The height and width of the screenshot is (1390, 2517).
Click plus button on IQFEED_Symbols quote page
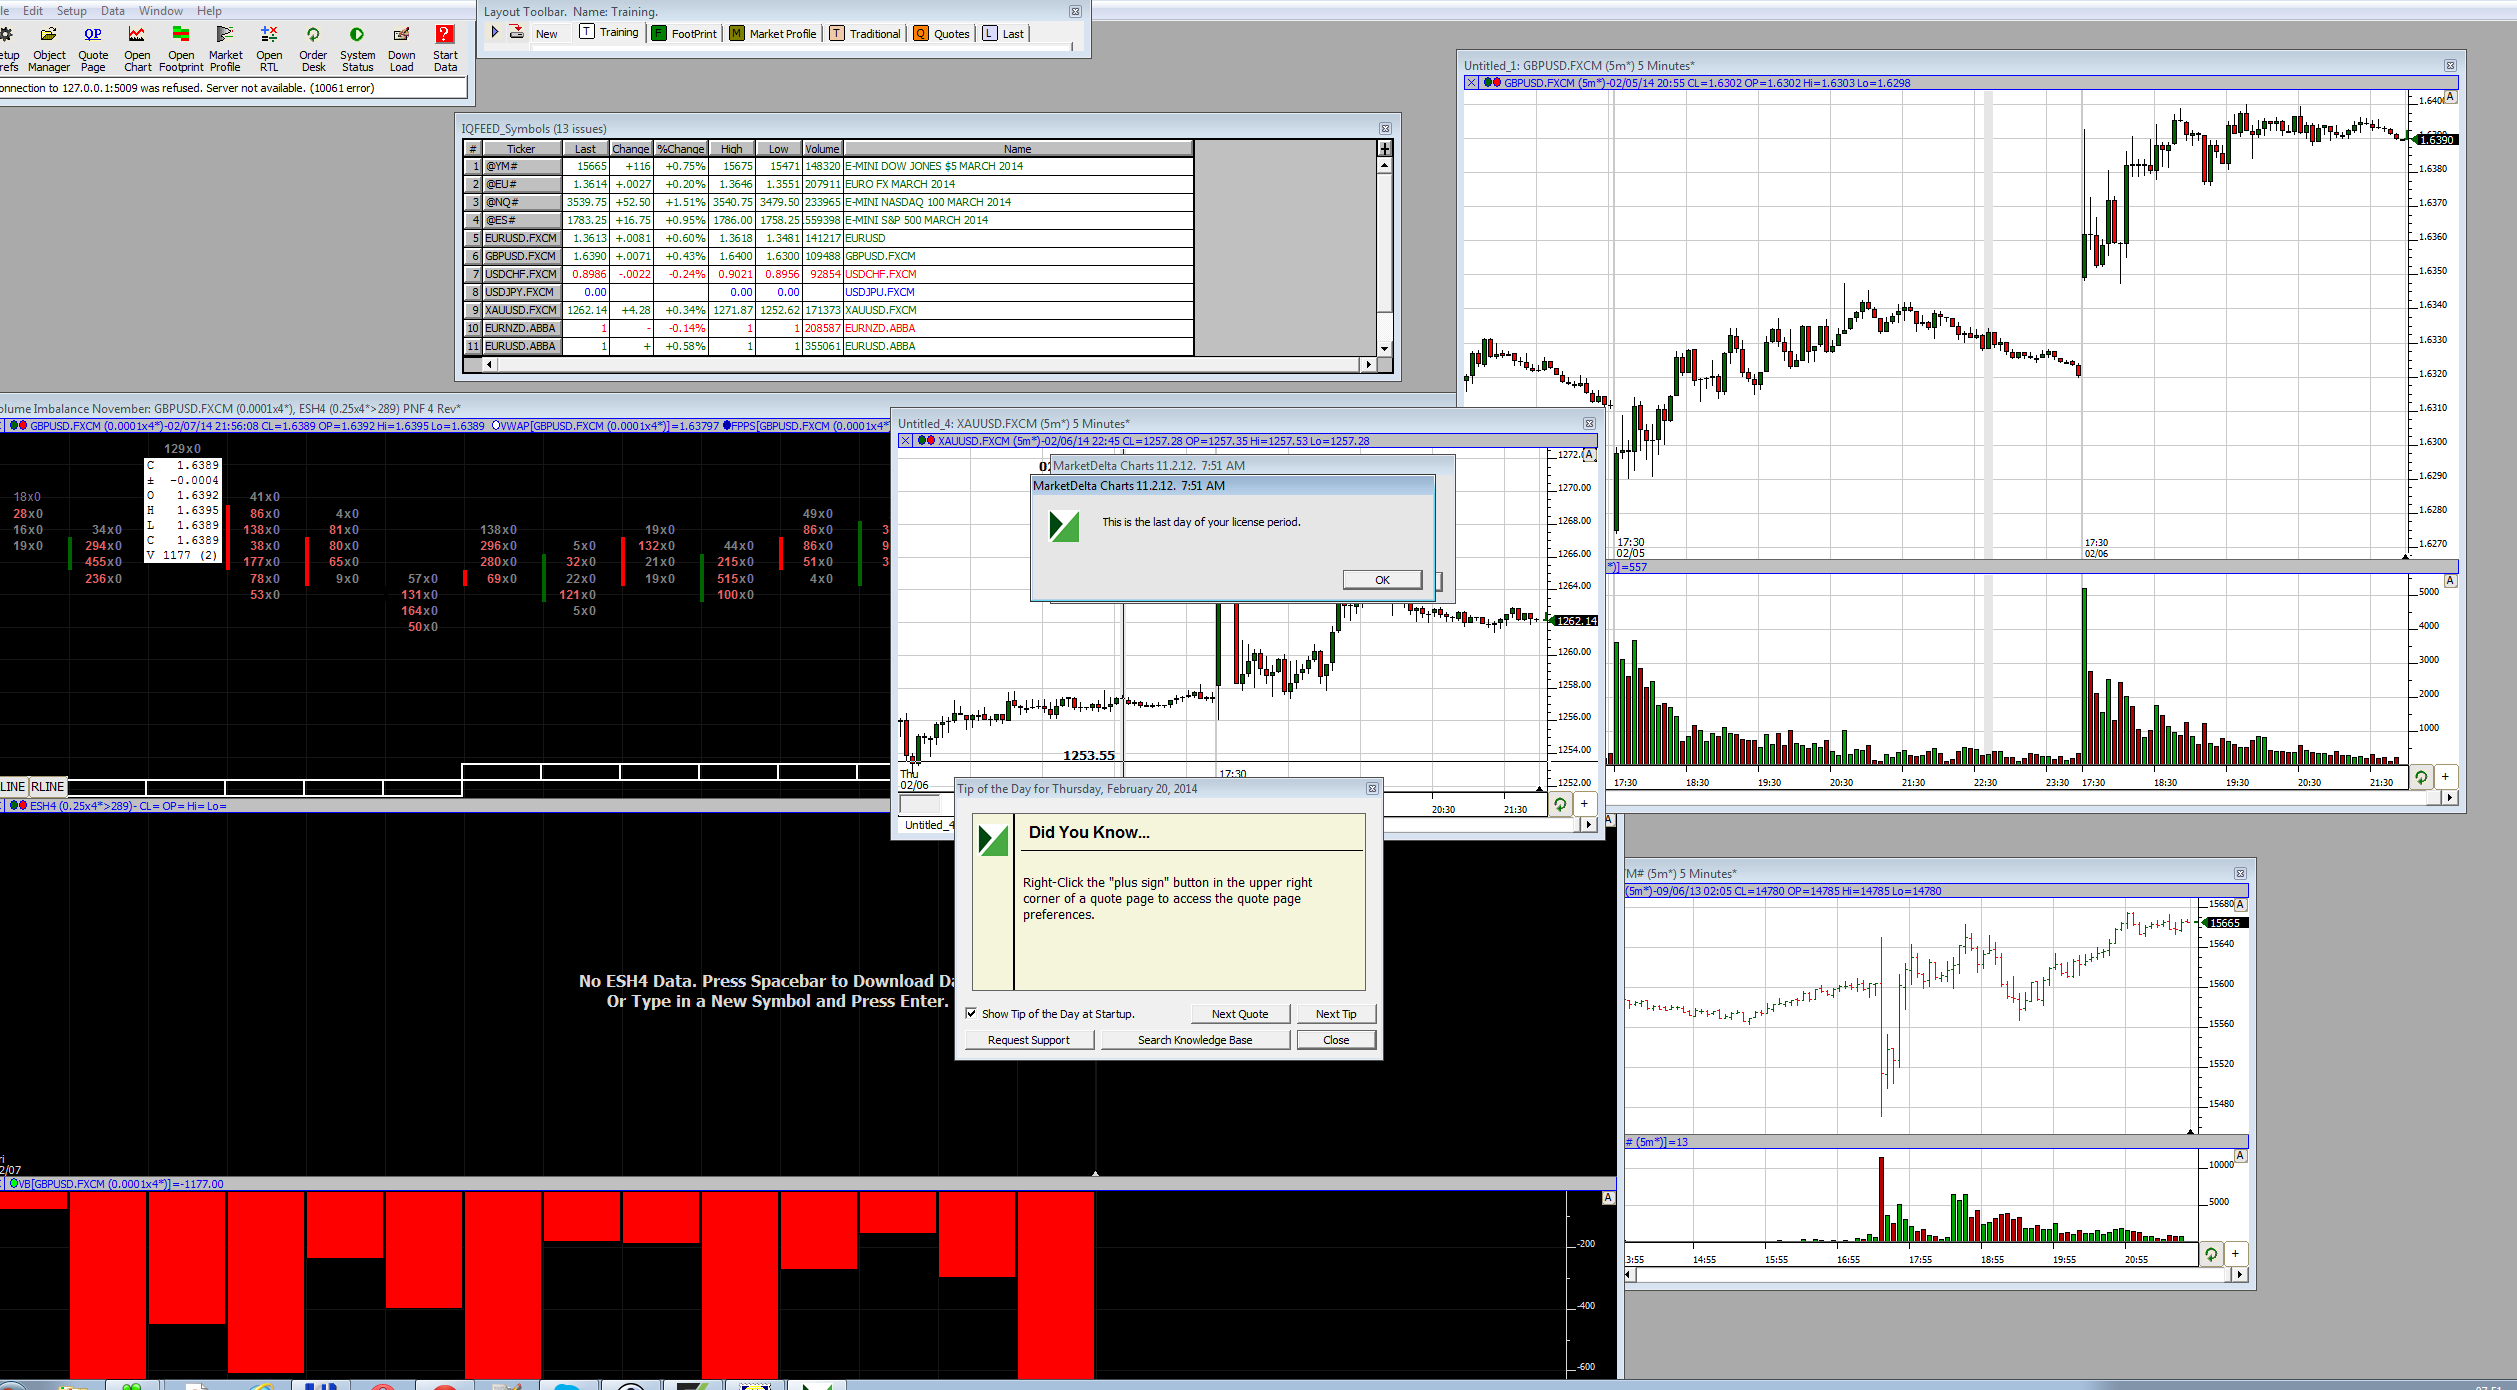(1384, 148)
